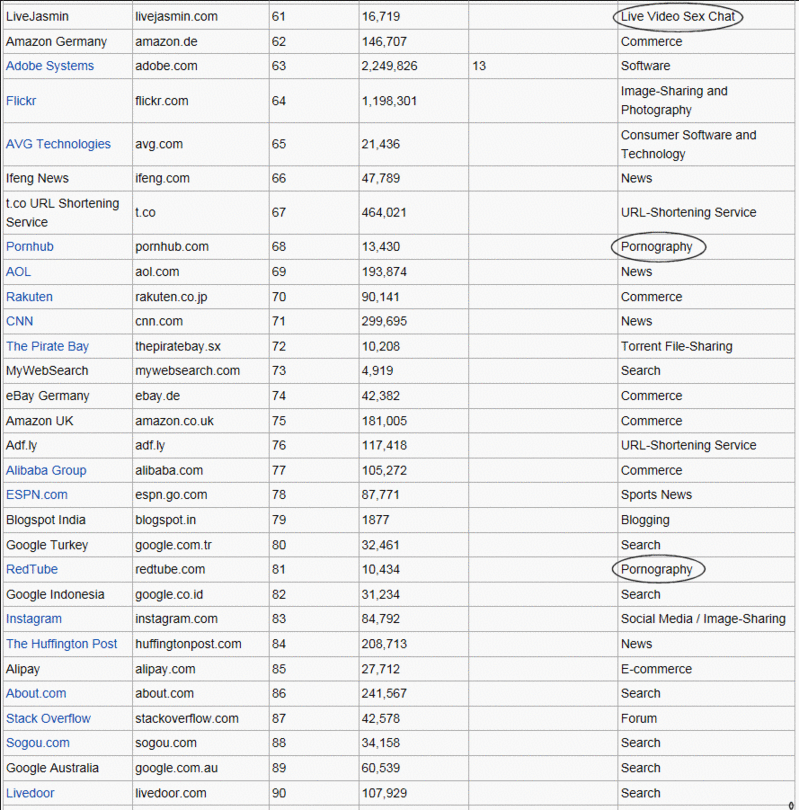Open the AVG Technologies link

click(x=58, y=144)
